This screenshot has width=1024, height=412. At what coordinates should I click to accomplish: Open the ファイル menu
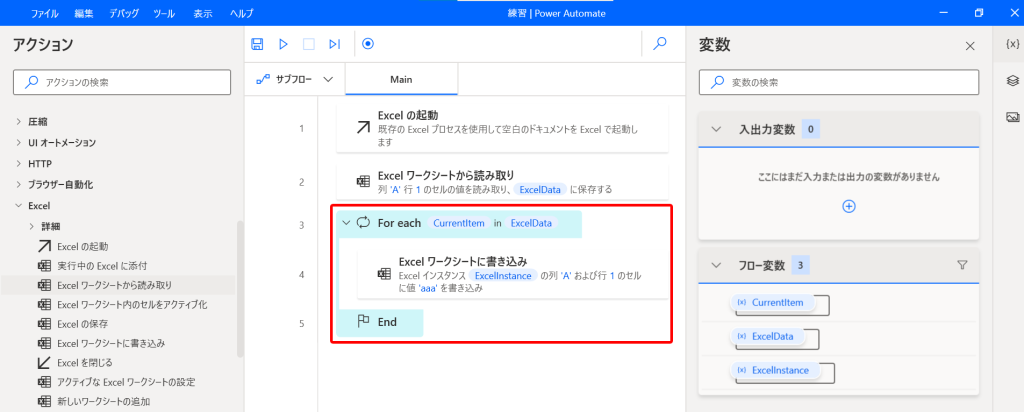[x=44, y=13]
